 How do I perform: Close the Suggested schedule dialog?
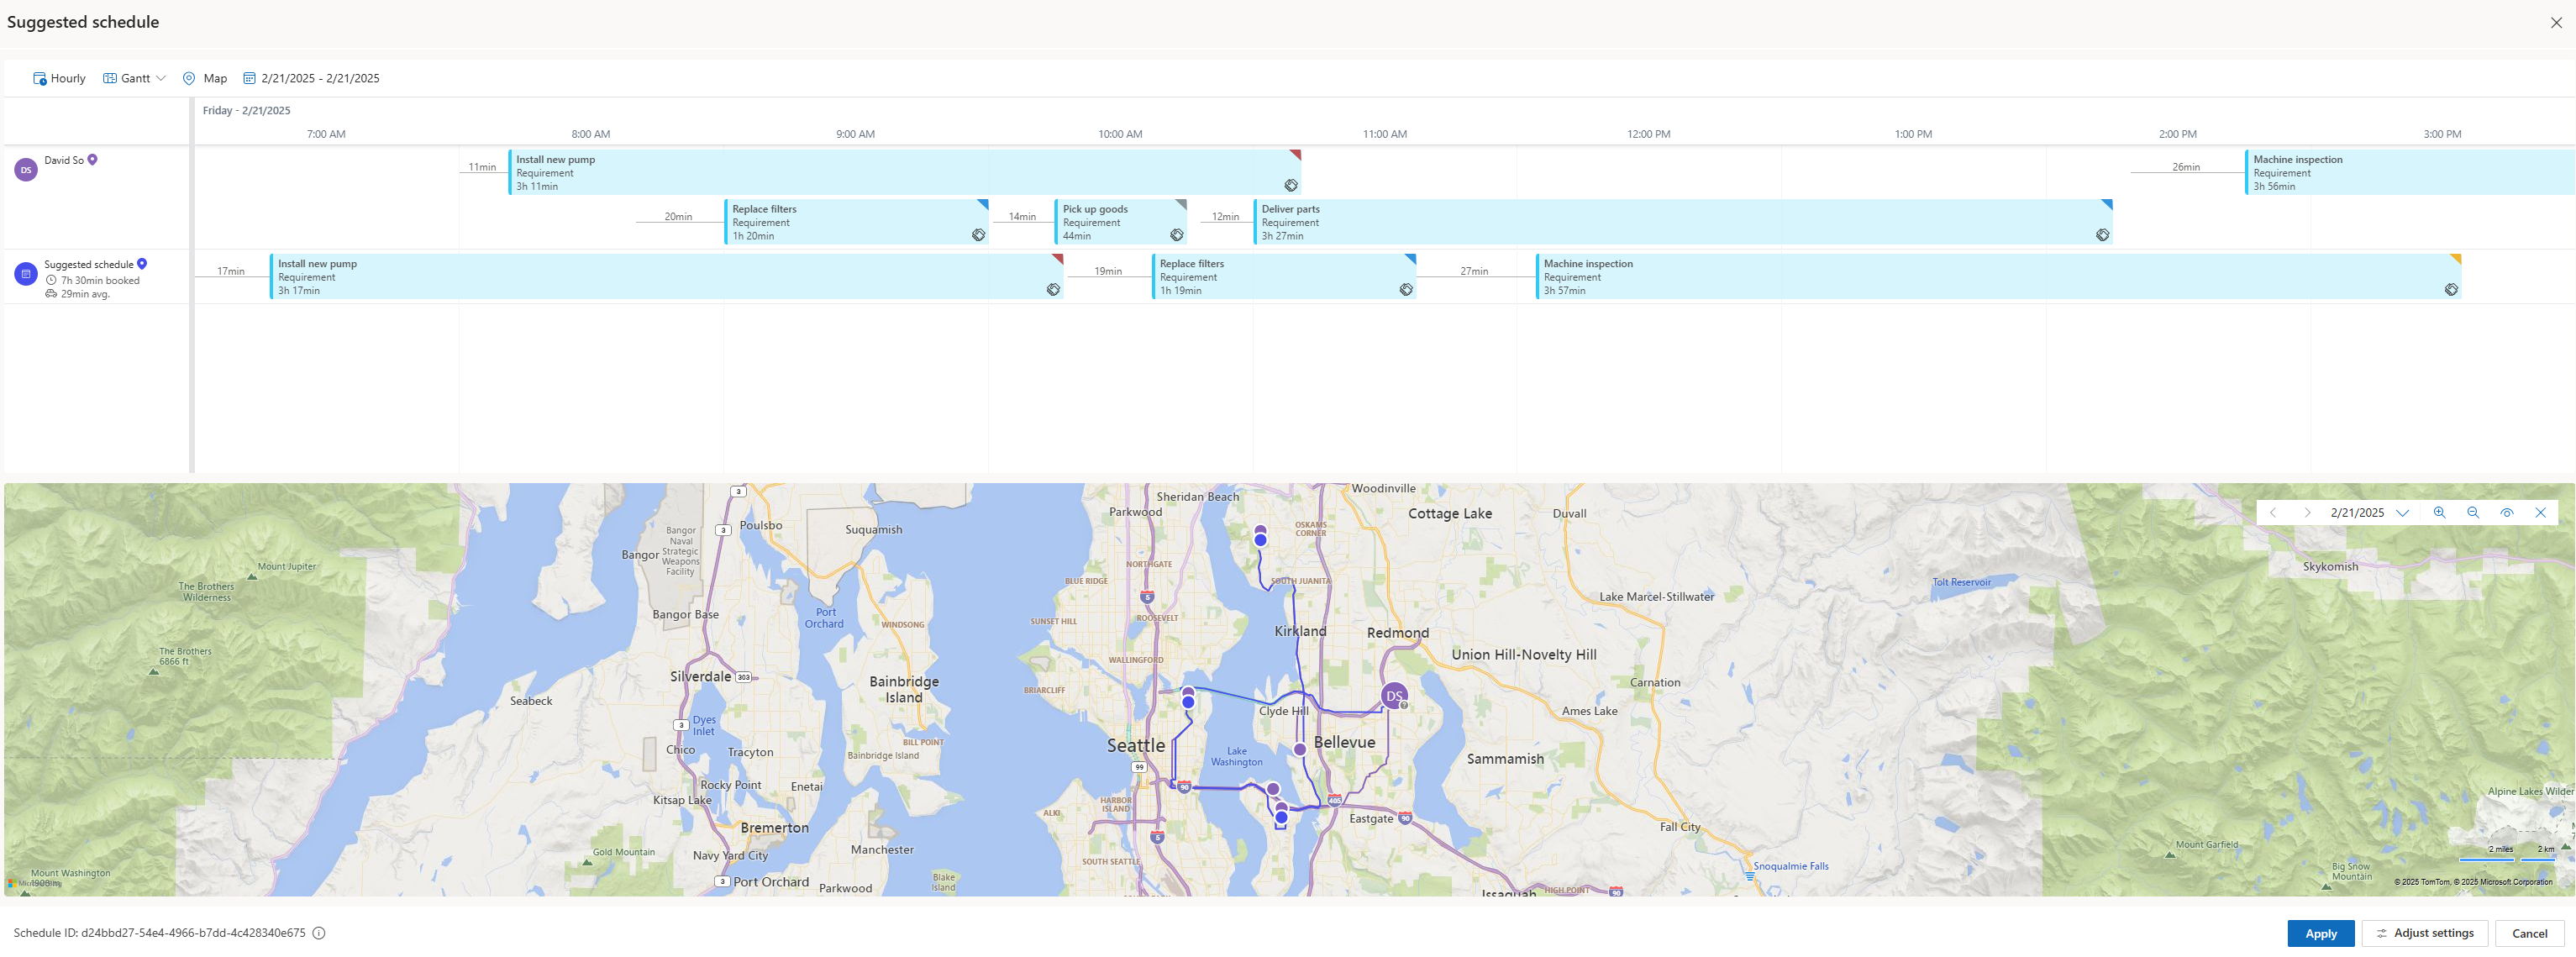coord(2556,21)
